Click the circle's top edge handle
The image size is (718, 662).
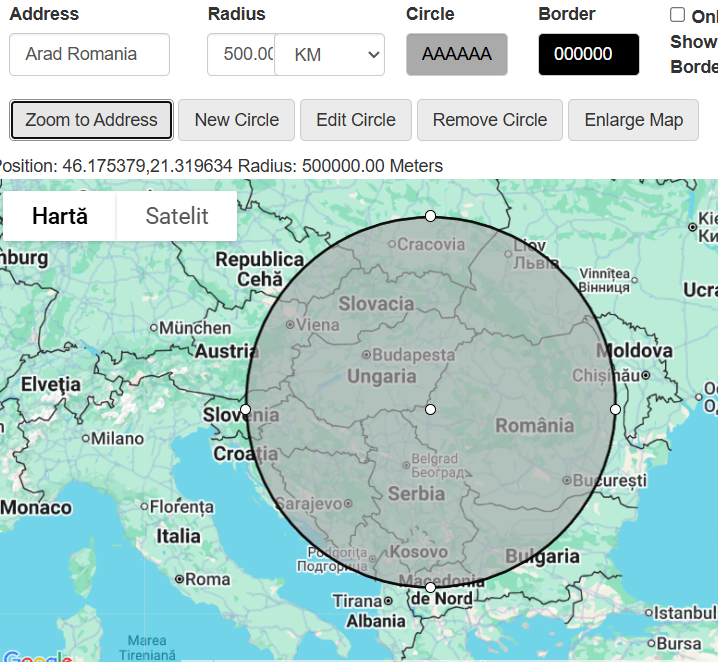coord(430,216)
